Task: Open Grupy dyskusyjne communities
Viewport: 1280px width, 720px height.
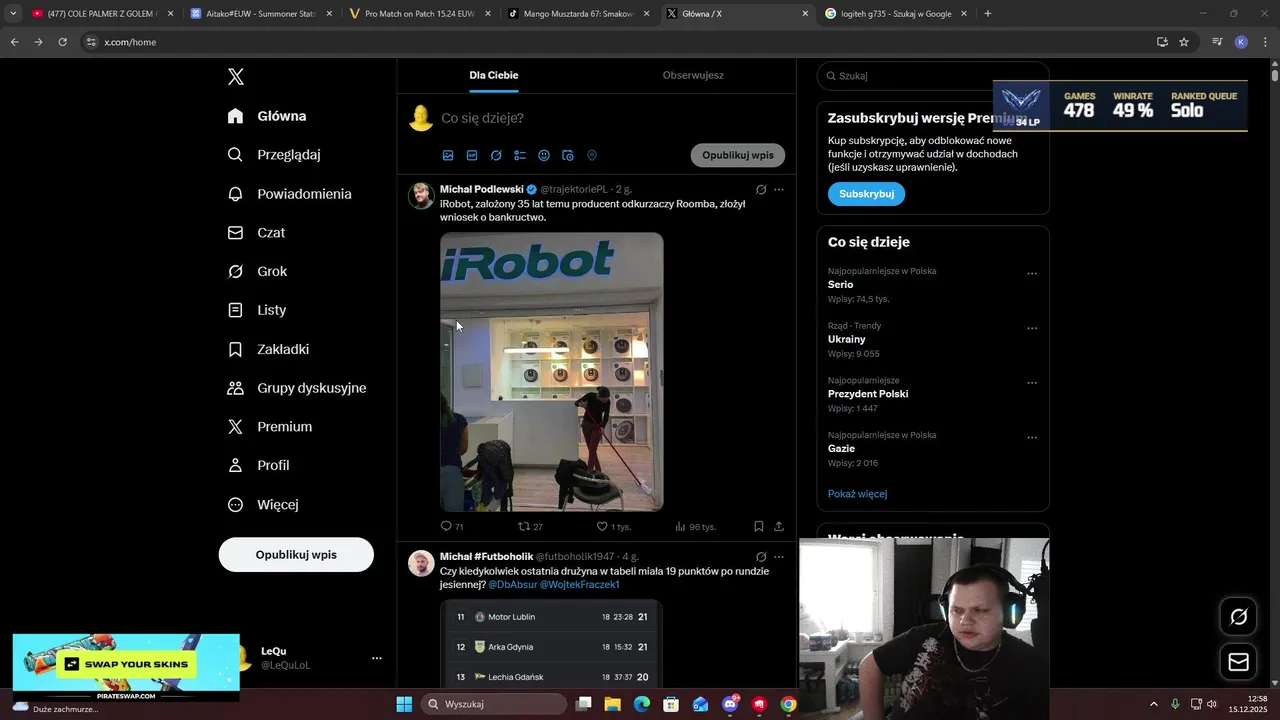Action: pos(297,388)
